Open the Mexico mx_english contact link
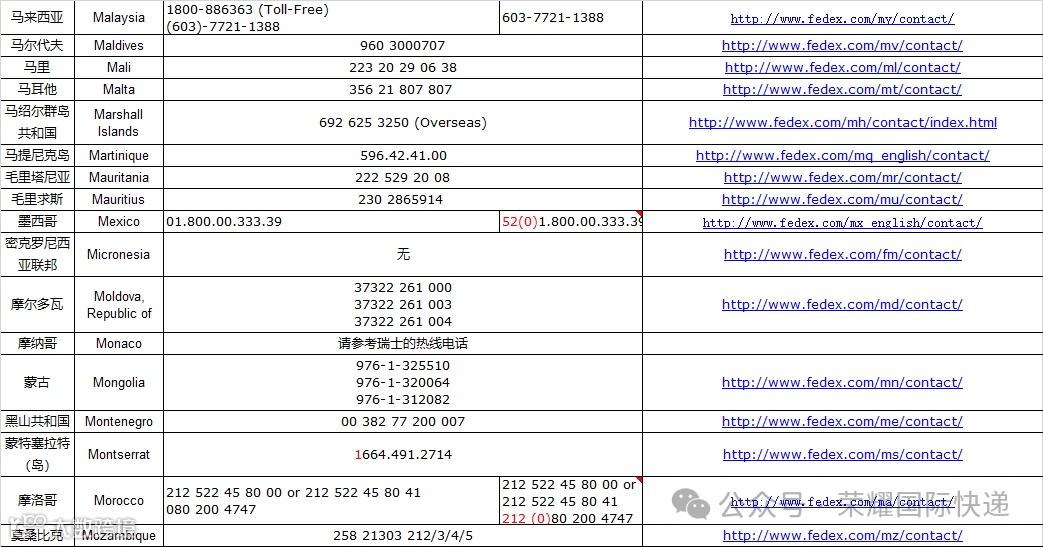The height and width of the screenshot is (547, 1043). click(x=842, y=222)
